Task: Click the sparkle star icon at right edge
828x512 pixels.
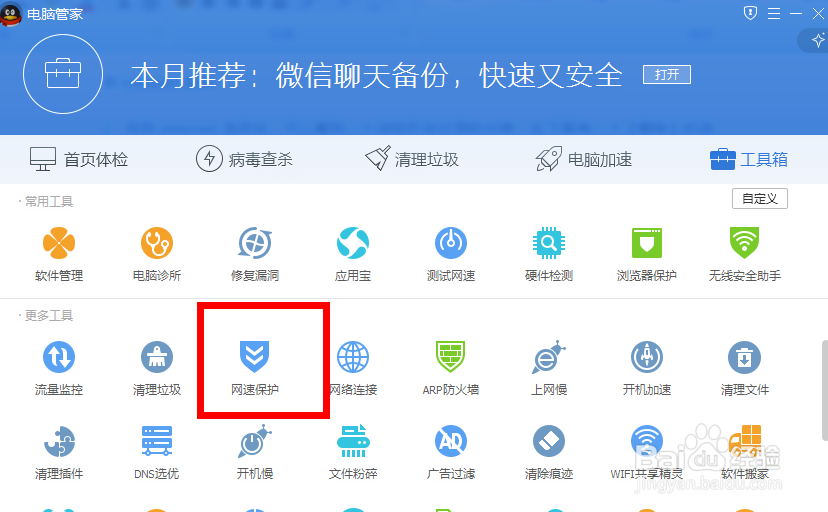Action: 818,40
